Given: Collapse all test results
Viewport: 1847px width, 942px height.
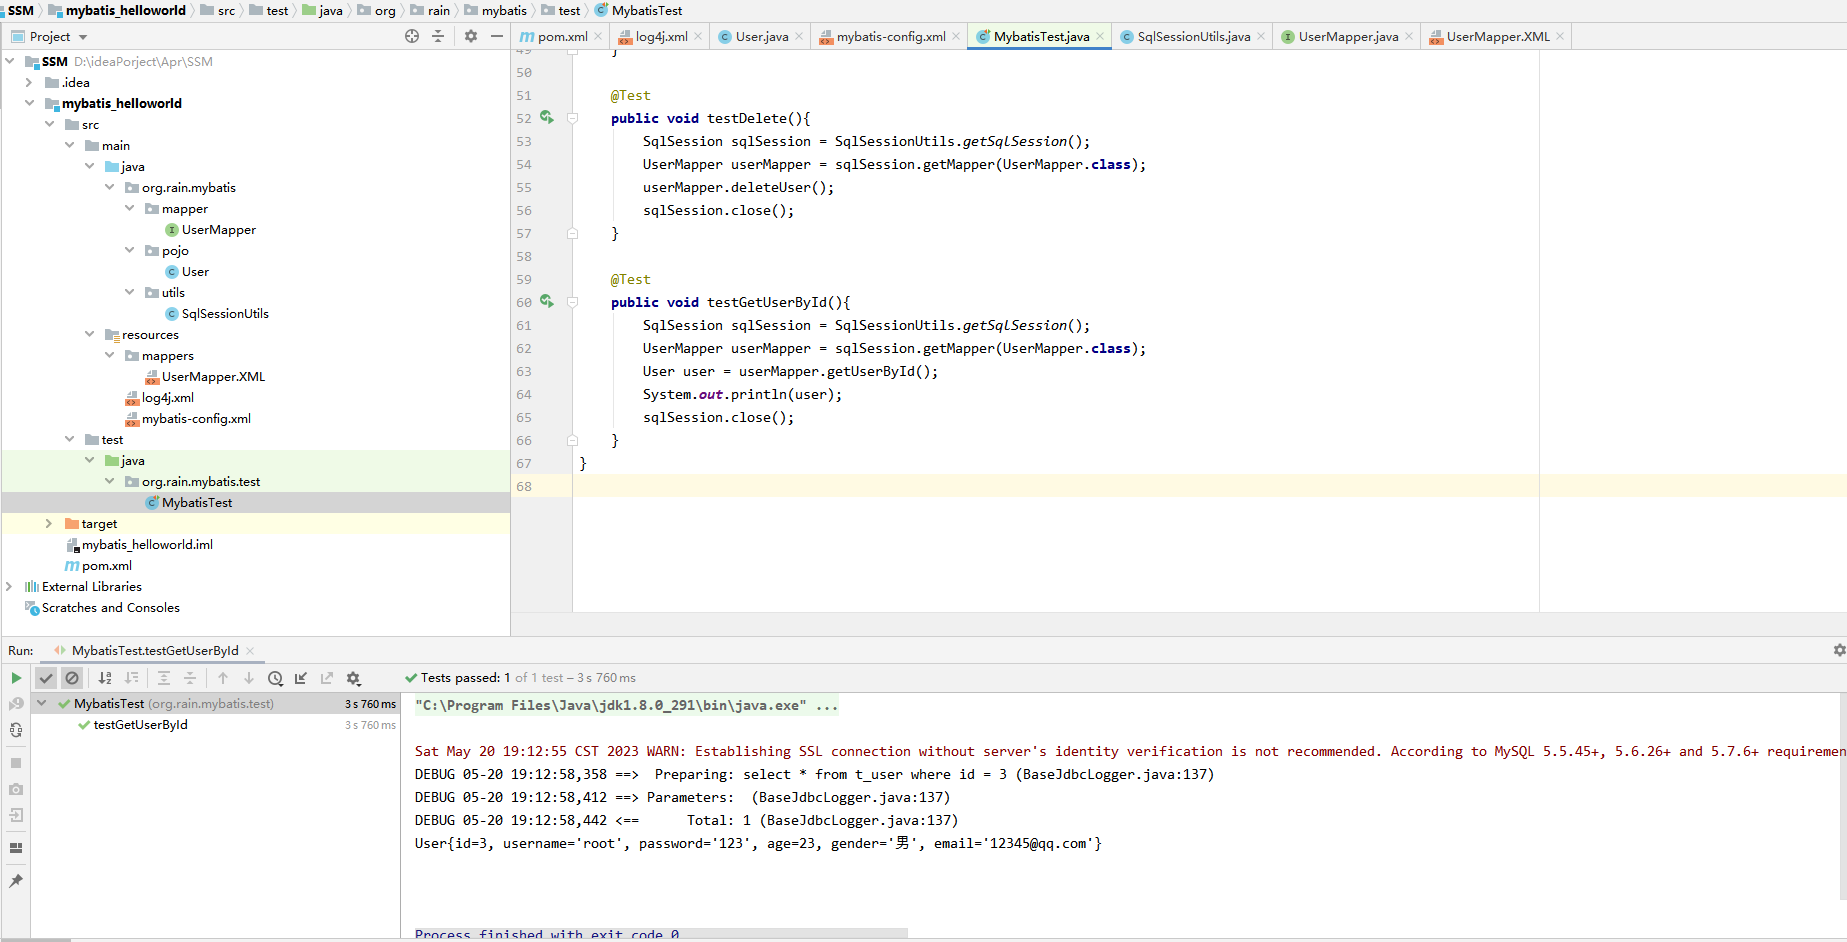Looking at the screenshot, I should coord(190,678).
